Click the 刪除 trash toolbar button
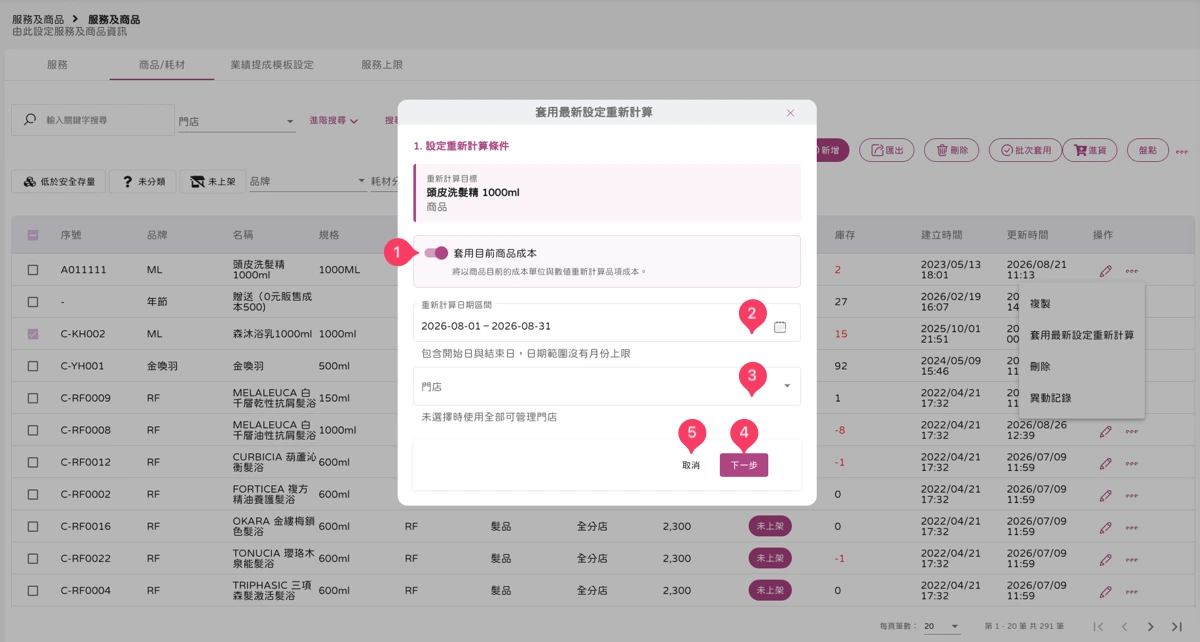1200x642 pixels. tap(951, 150)
